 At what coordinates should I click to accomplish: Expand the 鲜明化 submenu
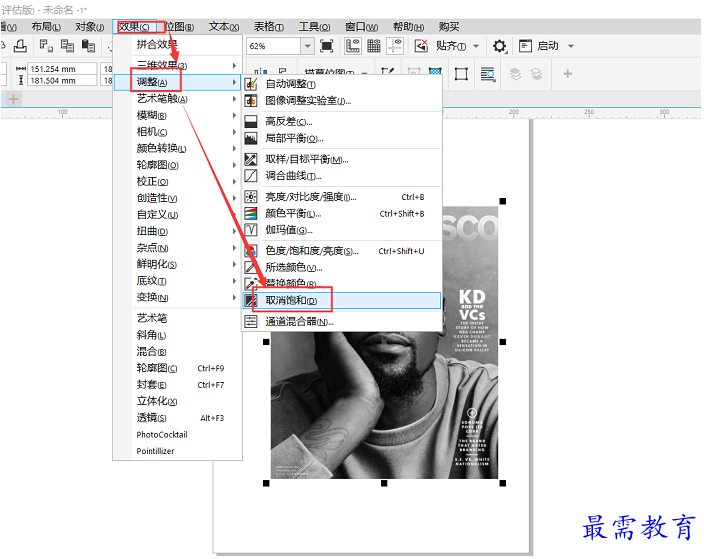click(x=234, y=264)
